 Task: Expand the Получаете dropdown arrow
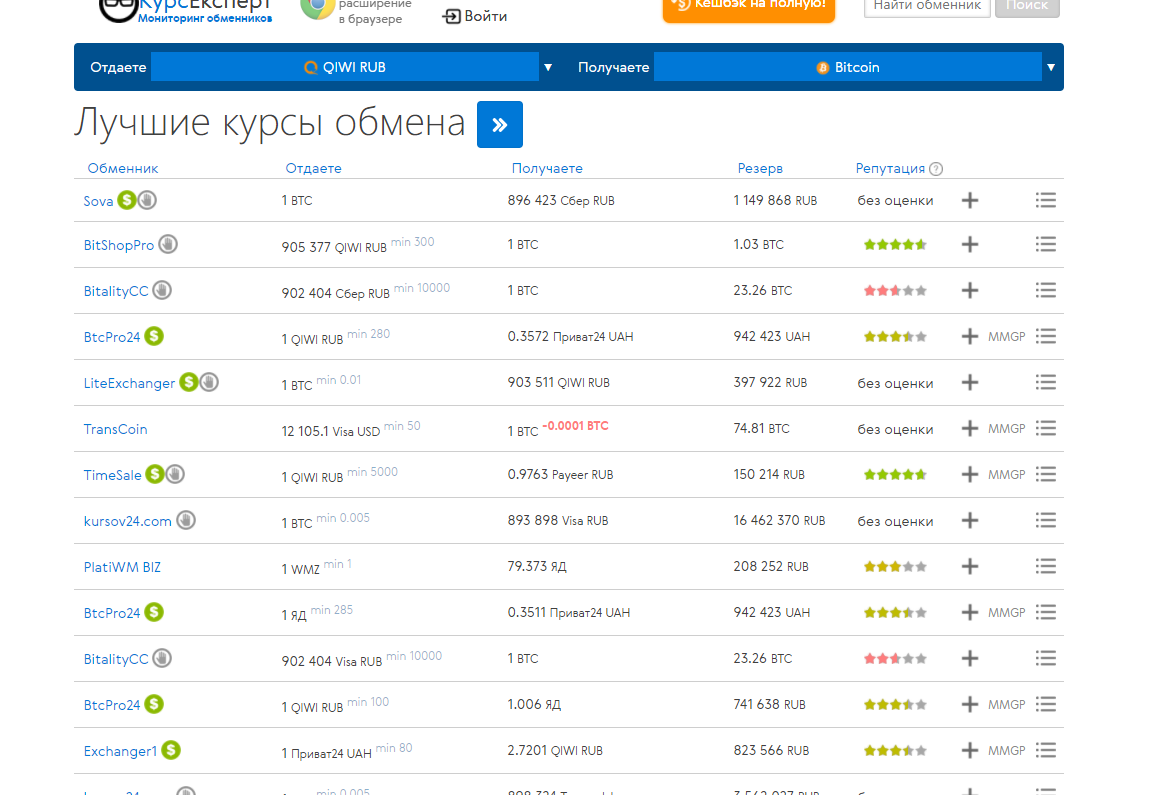coord(1051,68)
